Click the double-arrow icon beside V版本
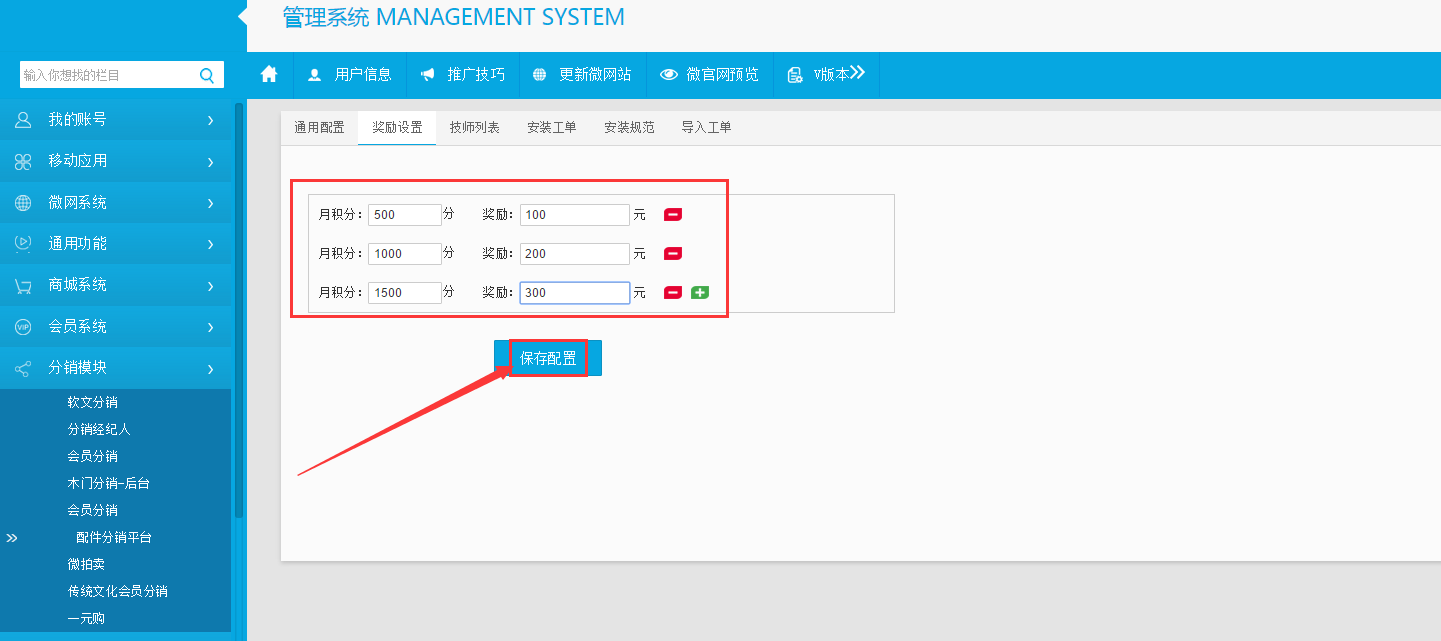 click(x=857, y=73)
